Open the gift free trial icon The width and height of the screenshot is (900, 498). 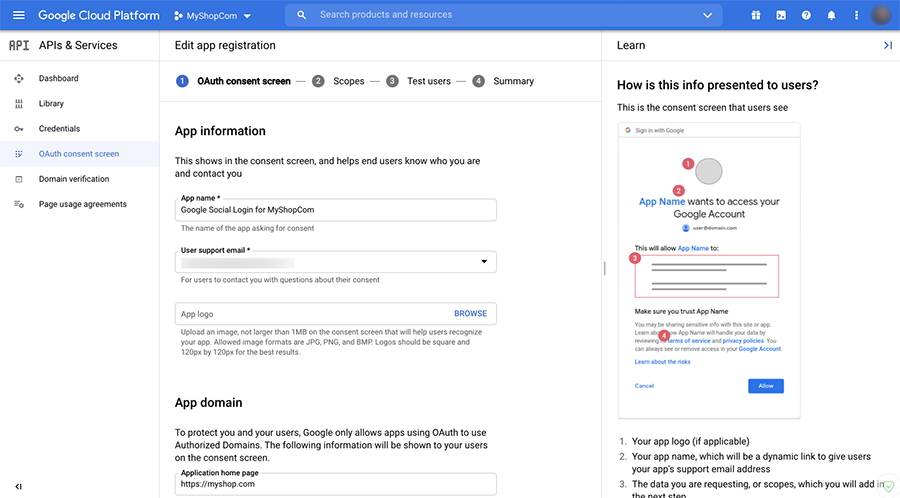[756, 15]
